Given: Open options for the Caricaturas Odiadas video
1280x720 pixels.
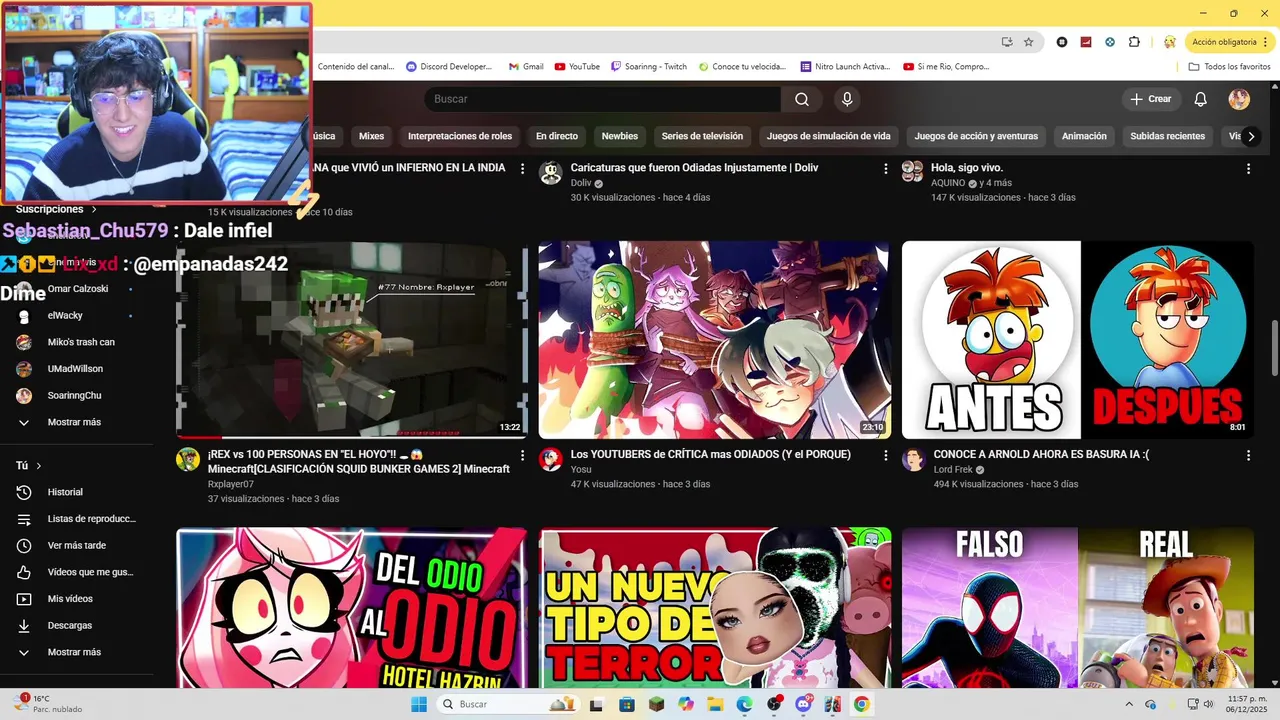Looking at the screenshot, I should [x=885, y=169].
